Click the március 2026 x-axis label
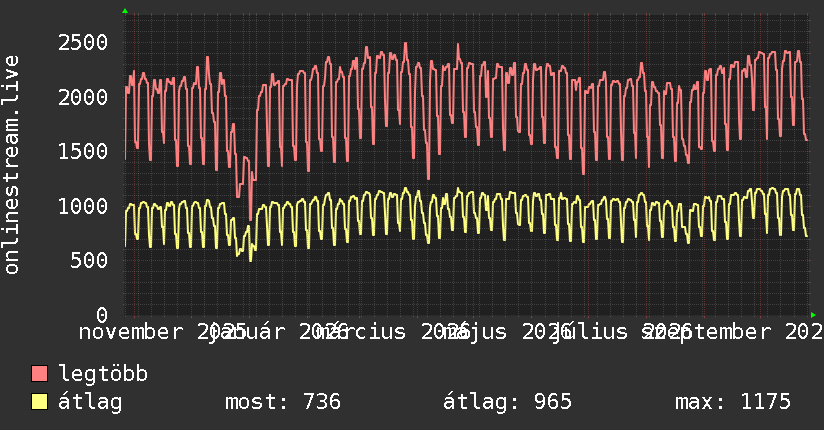Image resolution: width=824 pixels, height=430 pixels. tap(393, 332)
